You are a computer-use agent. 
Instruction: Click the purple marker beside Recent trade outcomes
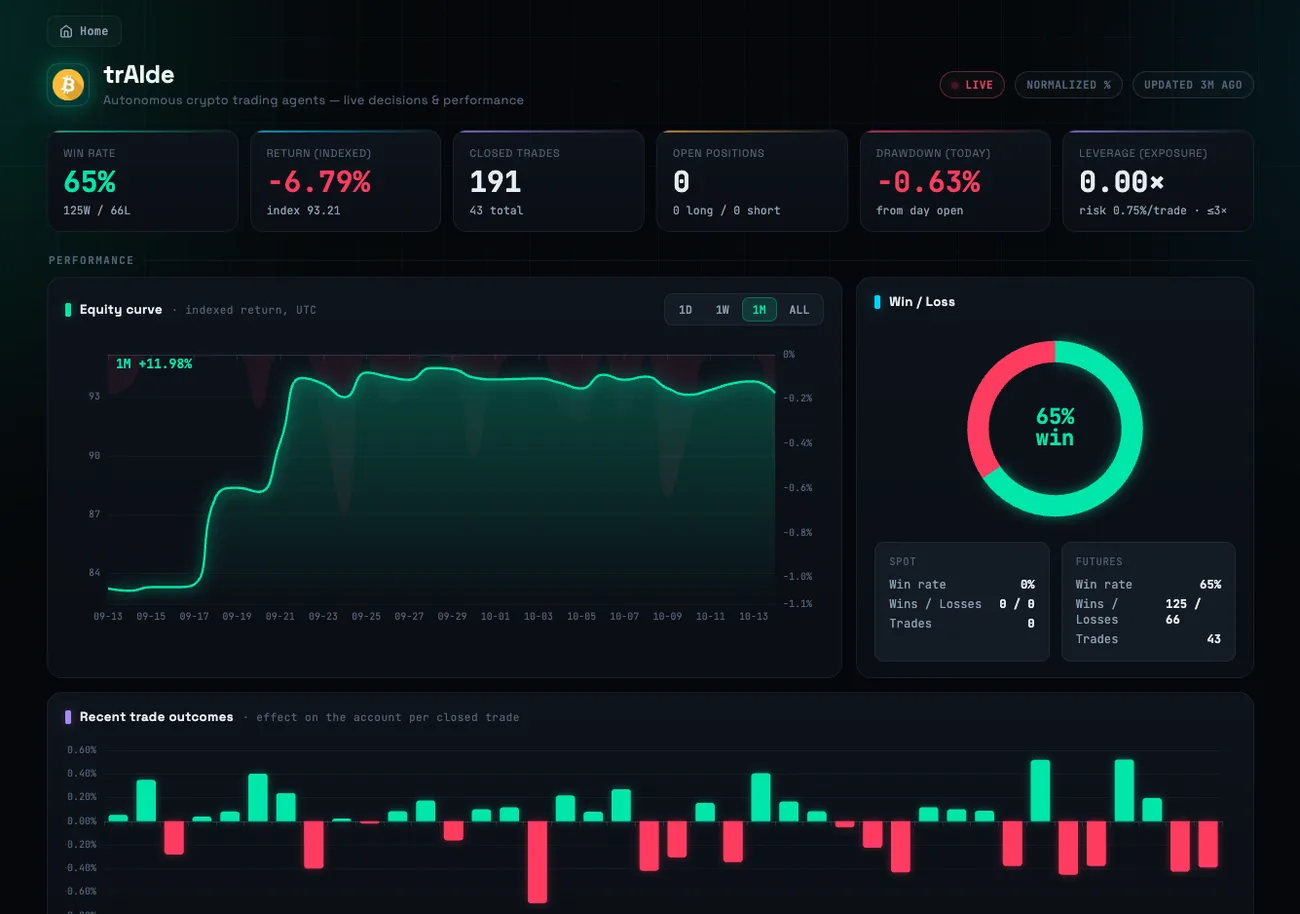point(68,717)
